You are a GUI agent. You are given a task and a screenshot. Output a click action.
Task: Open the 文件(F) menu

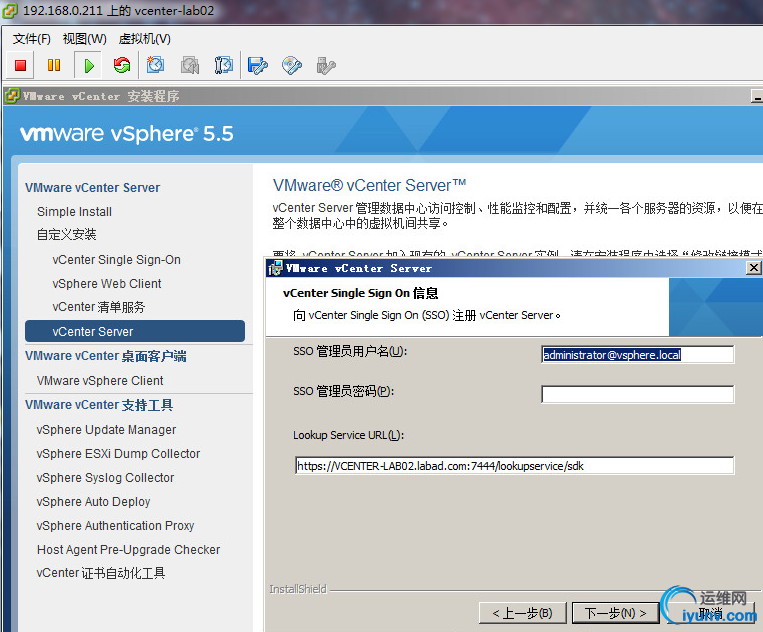(32, 38)
